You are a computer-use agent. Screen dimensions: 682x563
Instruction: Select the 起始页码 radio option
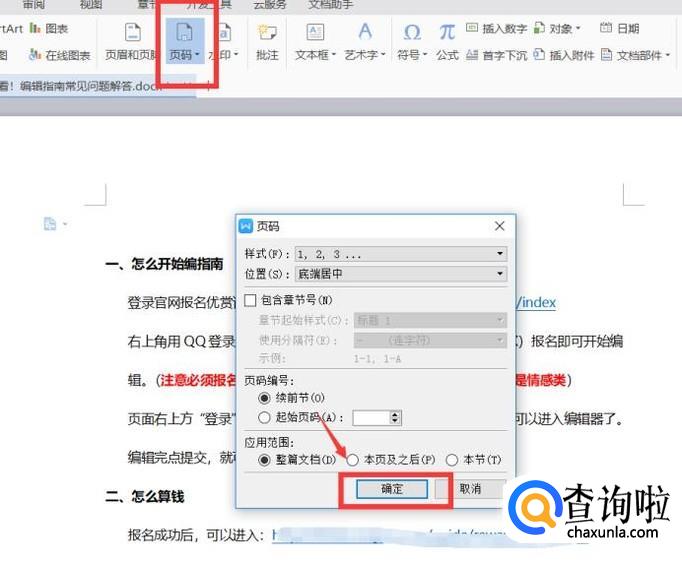(x=264, y=418)
